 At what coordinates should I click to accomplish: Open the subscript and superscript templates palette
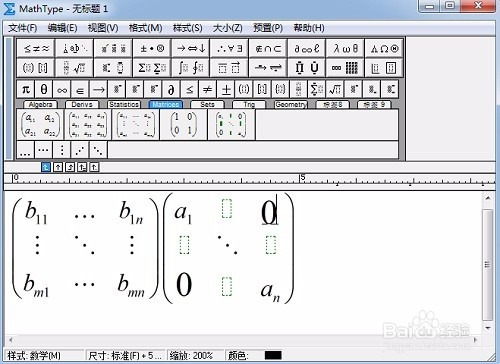[113, 68]
